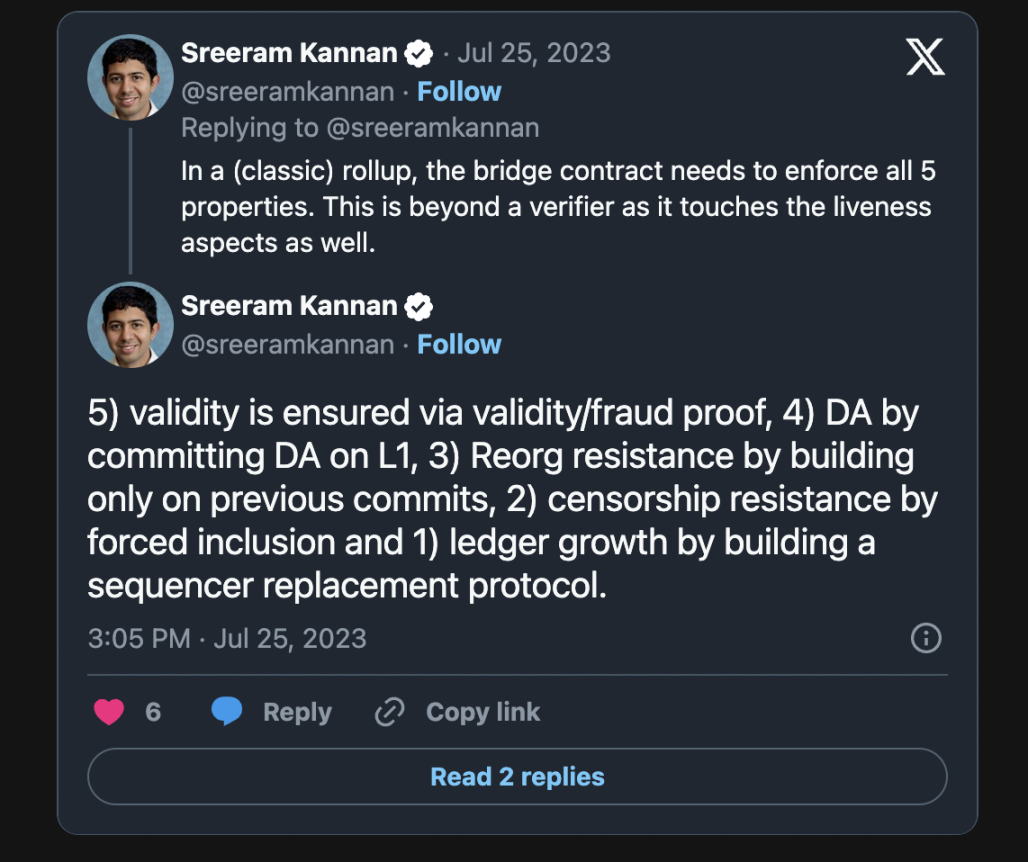This screenshot has width=1028, height=862.
Task: Open the tweet info circle icon
Action: pos(926,638)
